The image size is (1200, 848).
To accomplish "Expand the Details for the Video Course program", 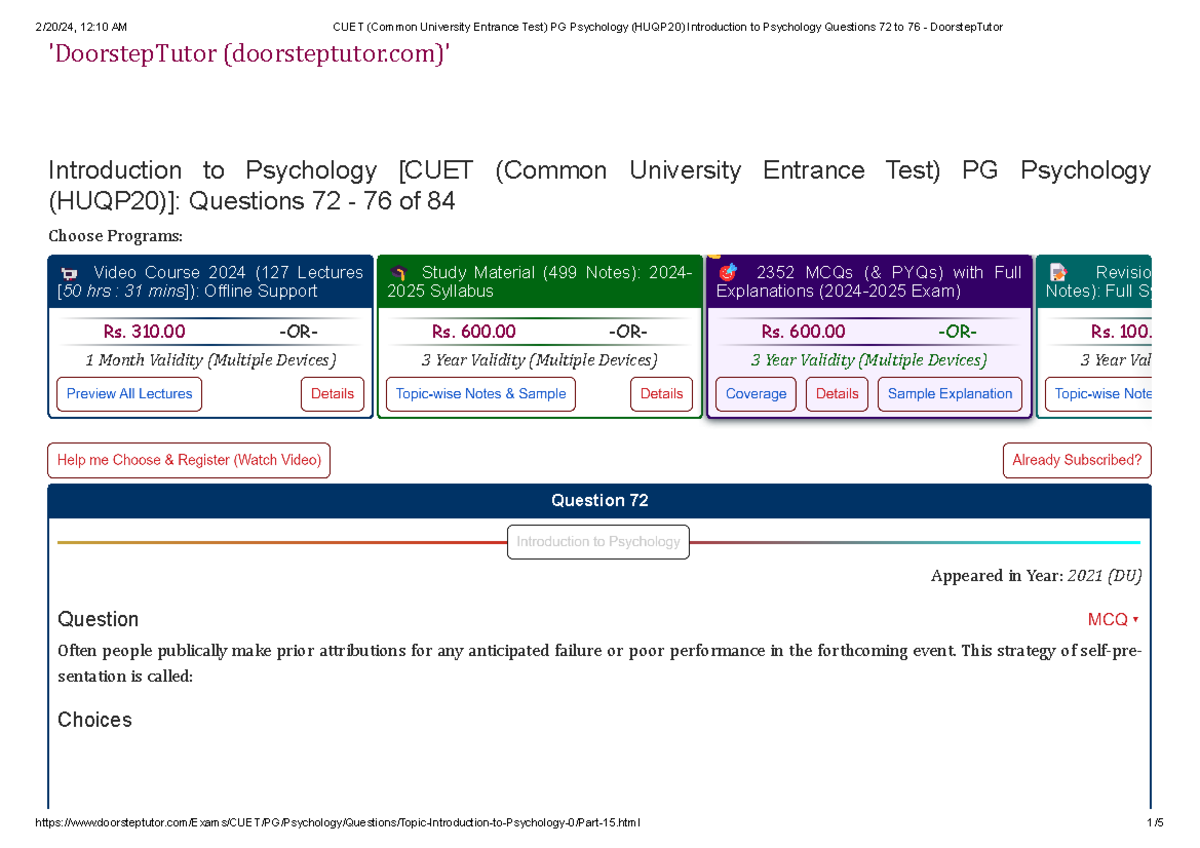I will [x=332, y=394].
